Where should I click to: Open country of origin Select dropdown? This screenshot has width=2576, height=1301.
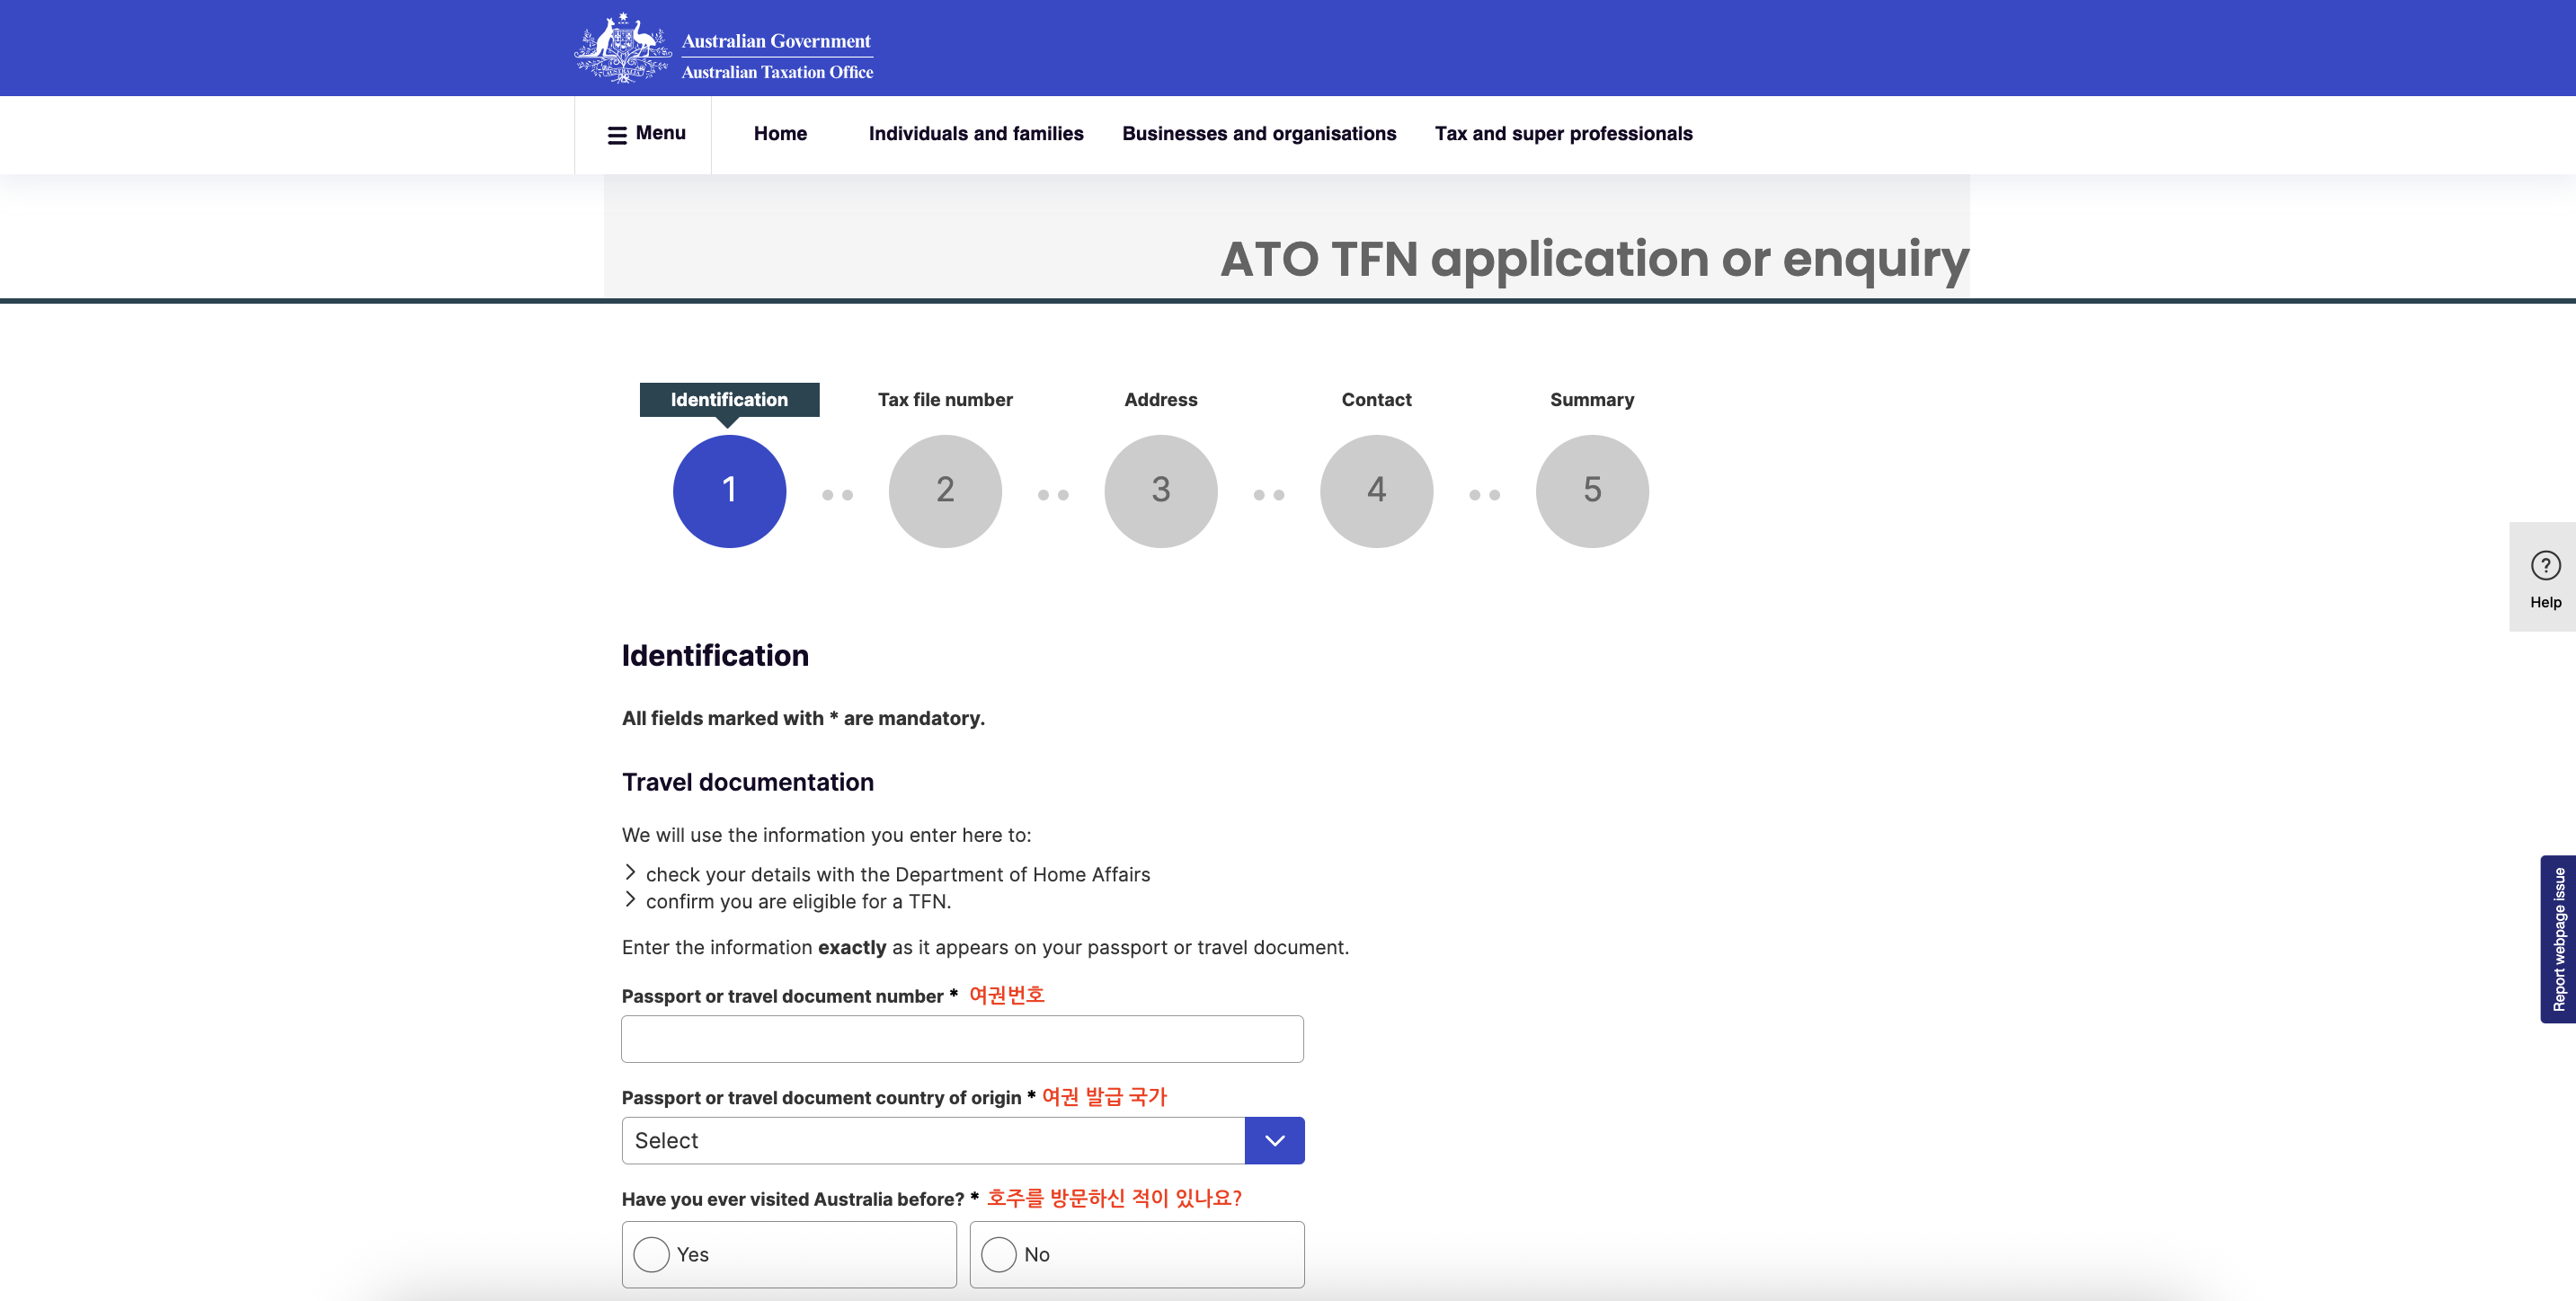932,1140
